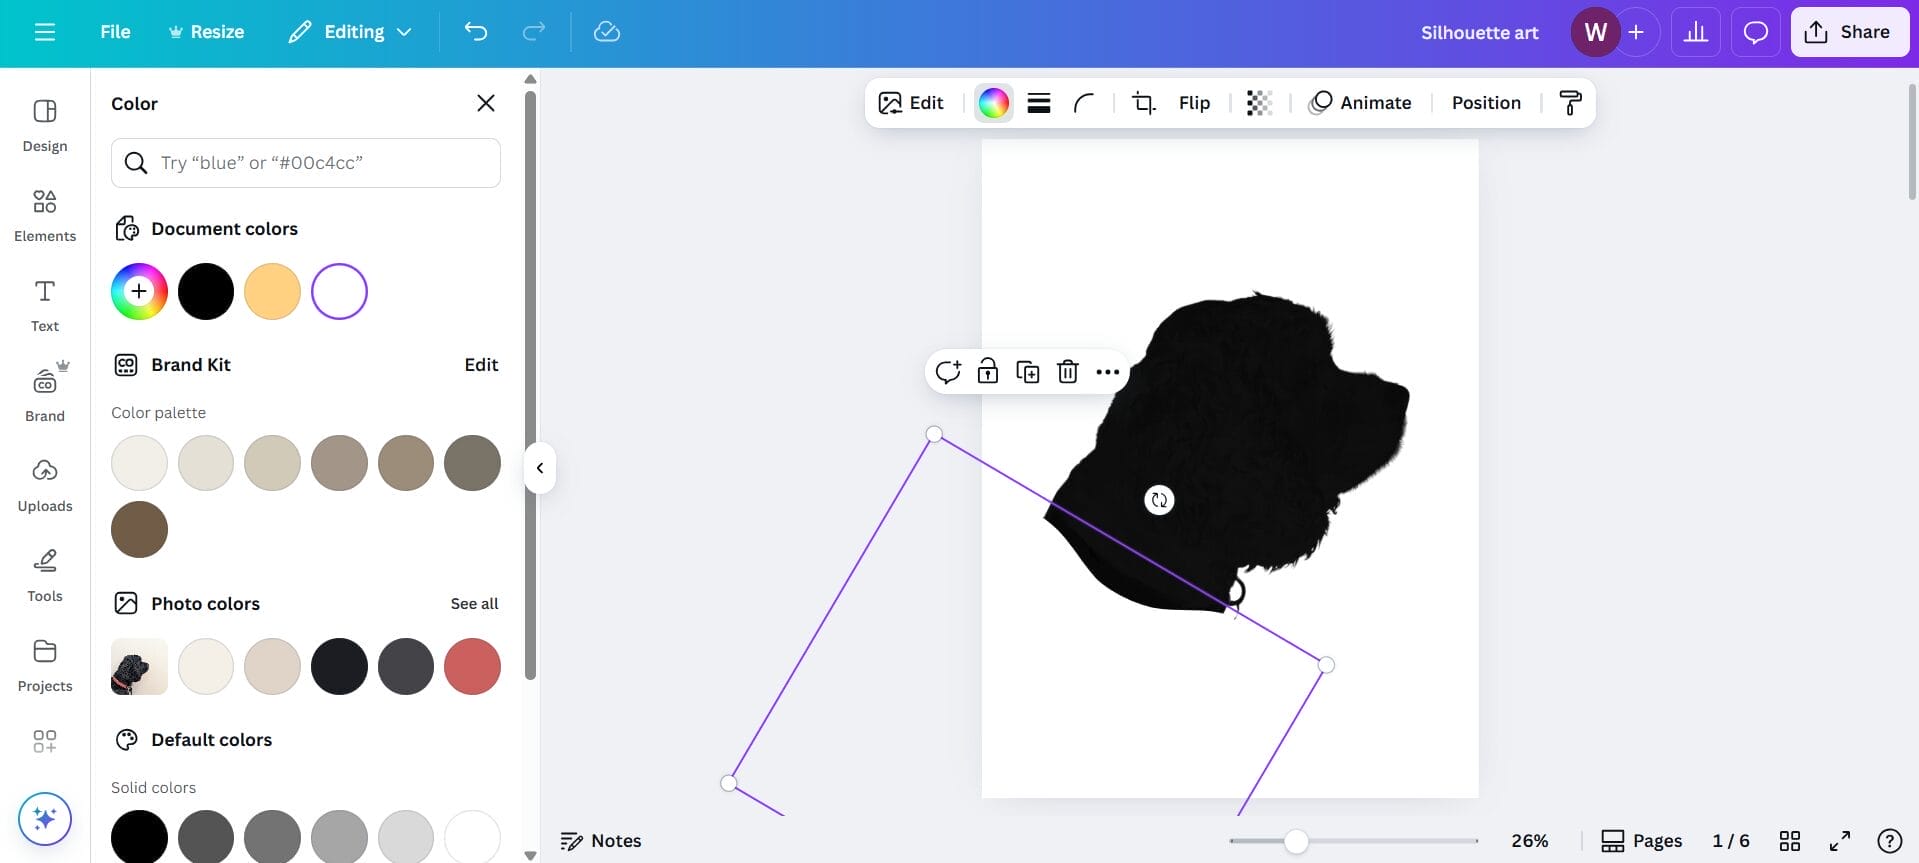Select the Silhouette art title

point(1479,32)
